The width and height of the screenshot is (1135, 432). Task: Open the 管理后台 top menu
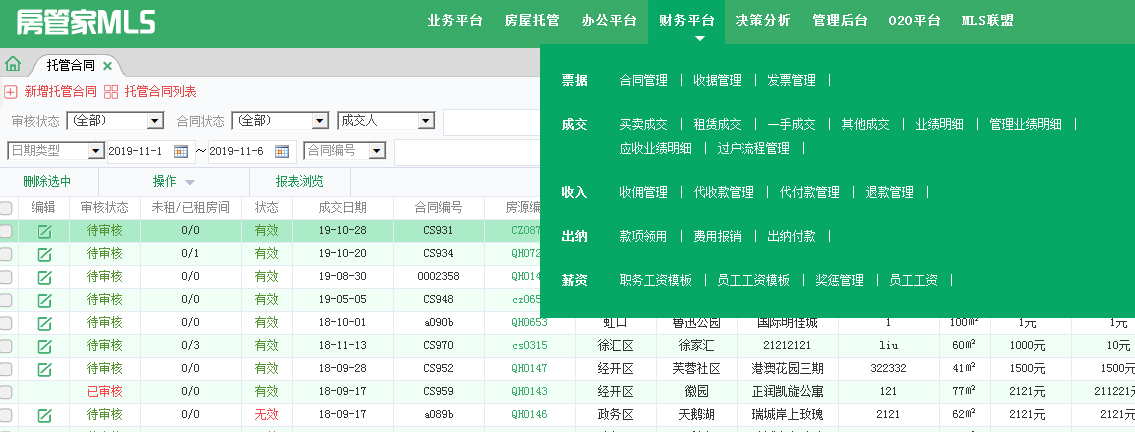[840, 21]
